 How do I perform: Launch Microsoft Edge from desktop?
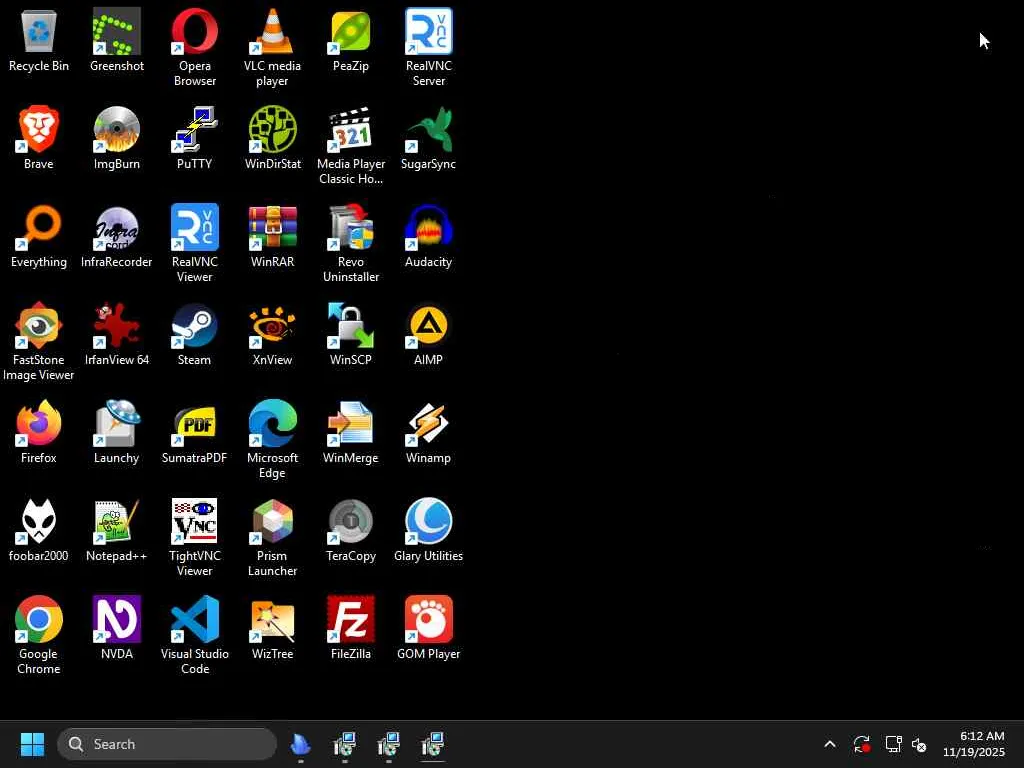point(272,440)
